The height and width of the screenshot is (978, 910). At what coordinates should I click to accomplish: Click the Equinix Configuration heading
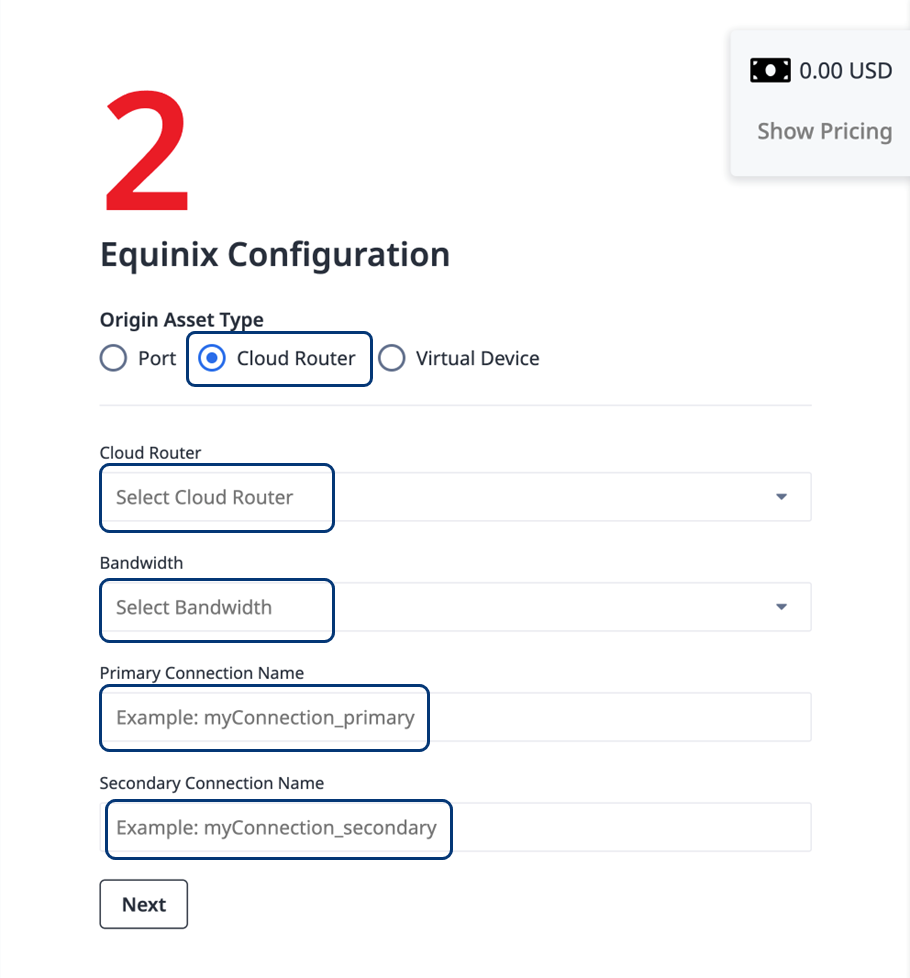tap(275, 254)
